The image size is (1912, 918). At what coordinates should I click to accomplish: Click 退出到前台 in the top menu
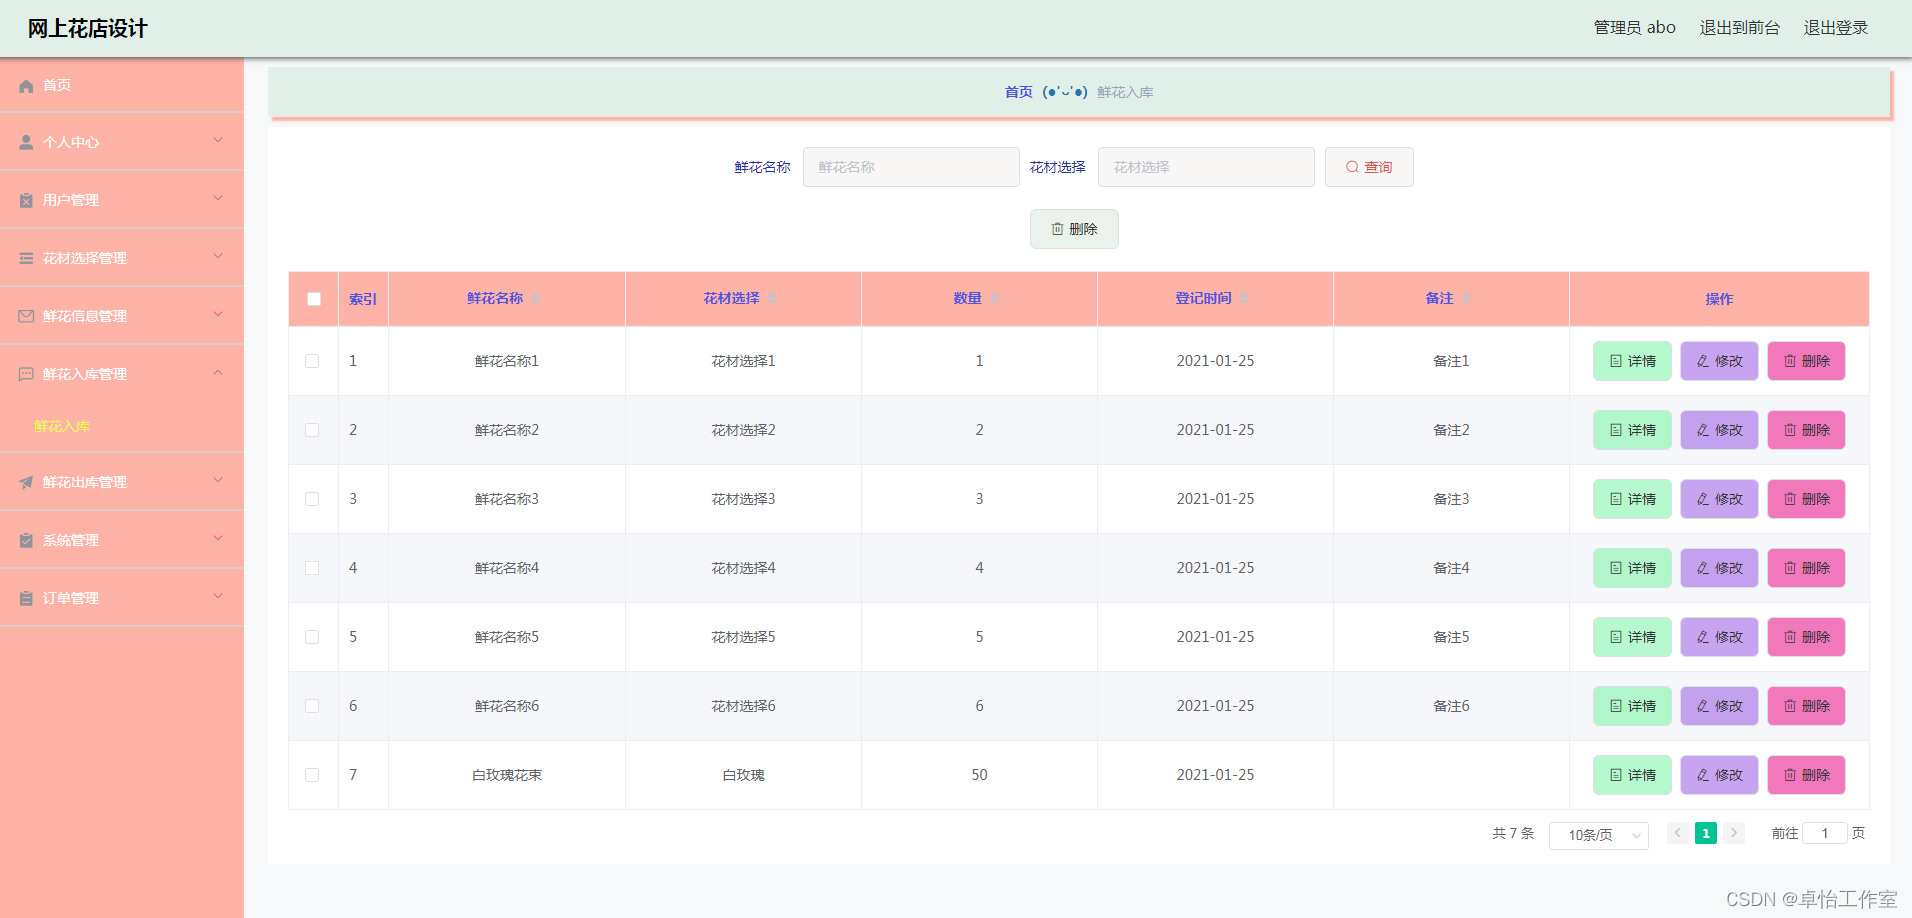click(x=1740, y=27)
